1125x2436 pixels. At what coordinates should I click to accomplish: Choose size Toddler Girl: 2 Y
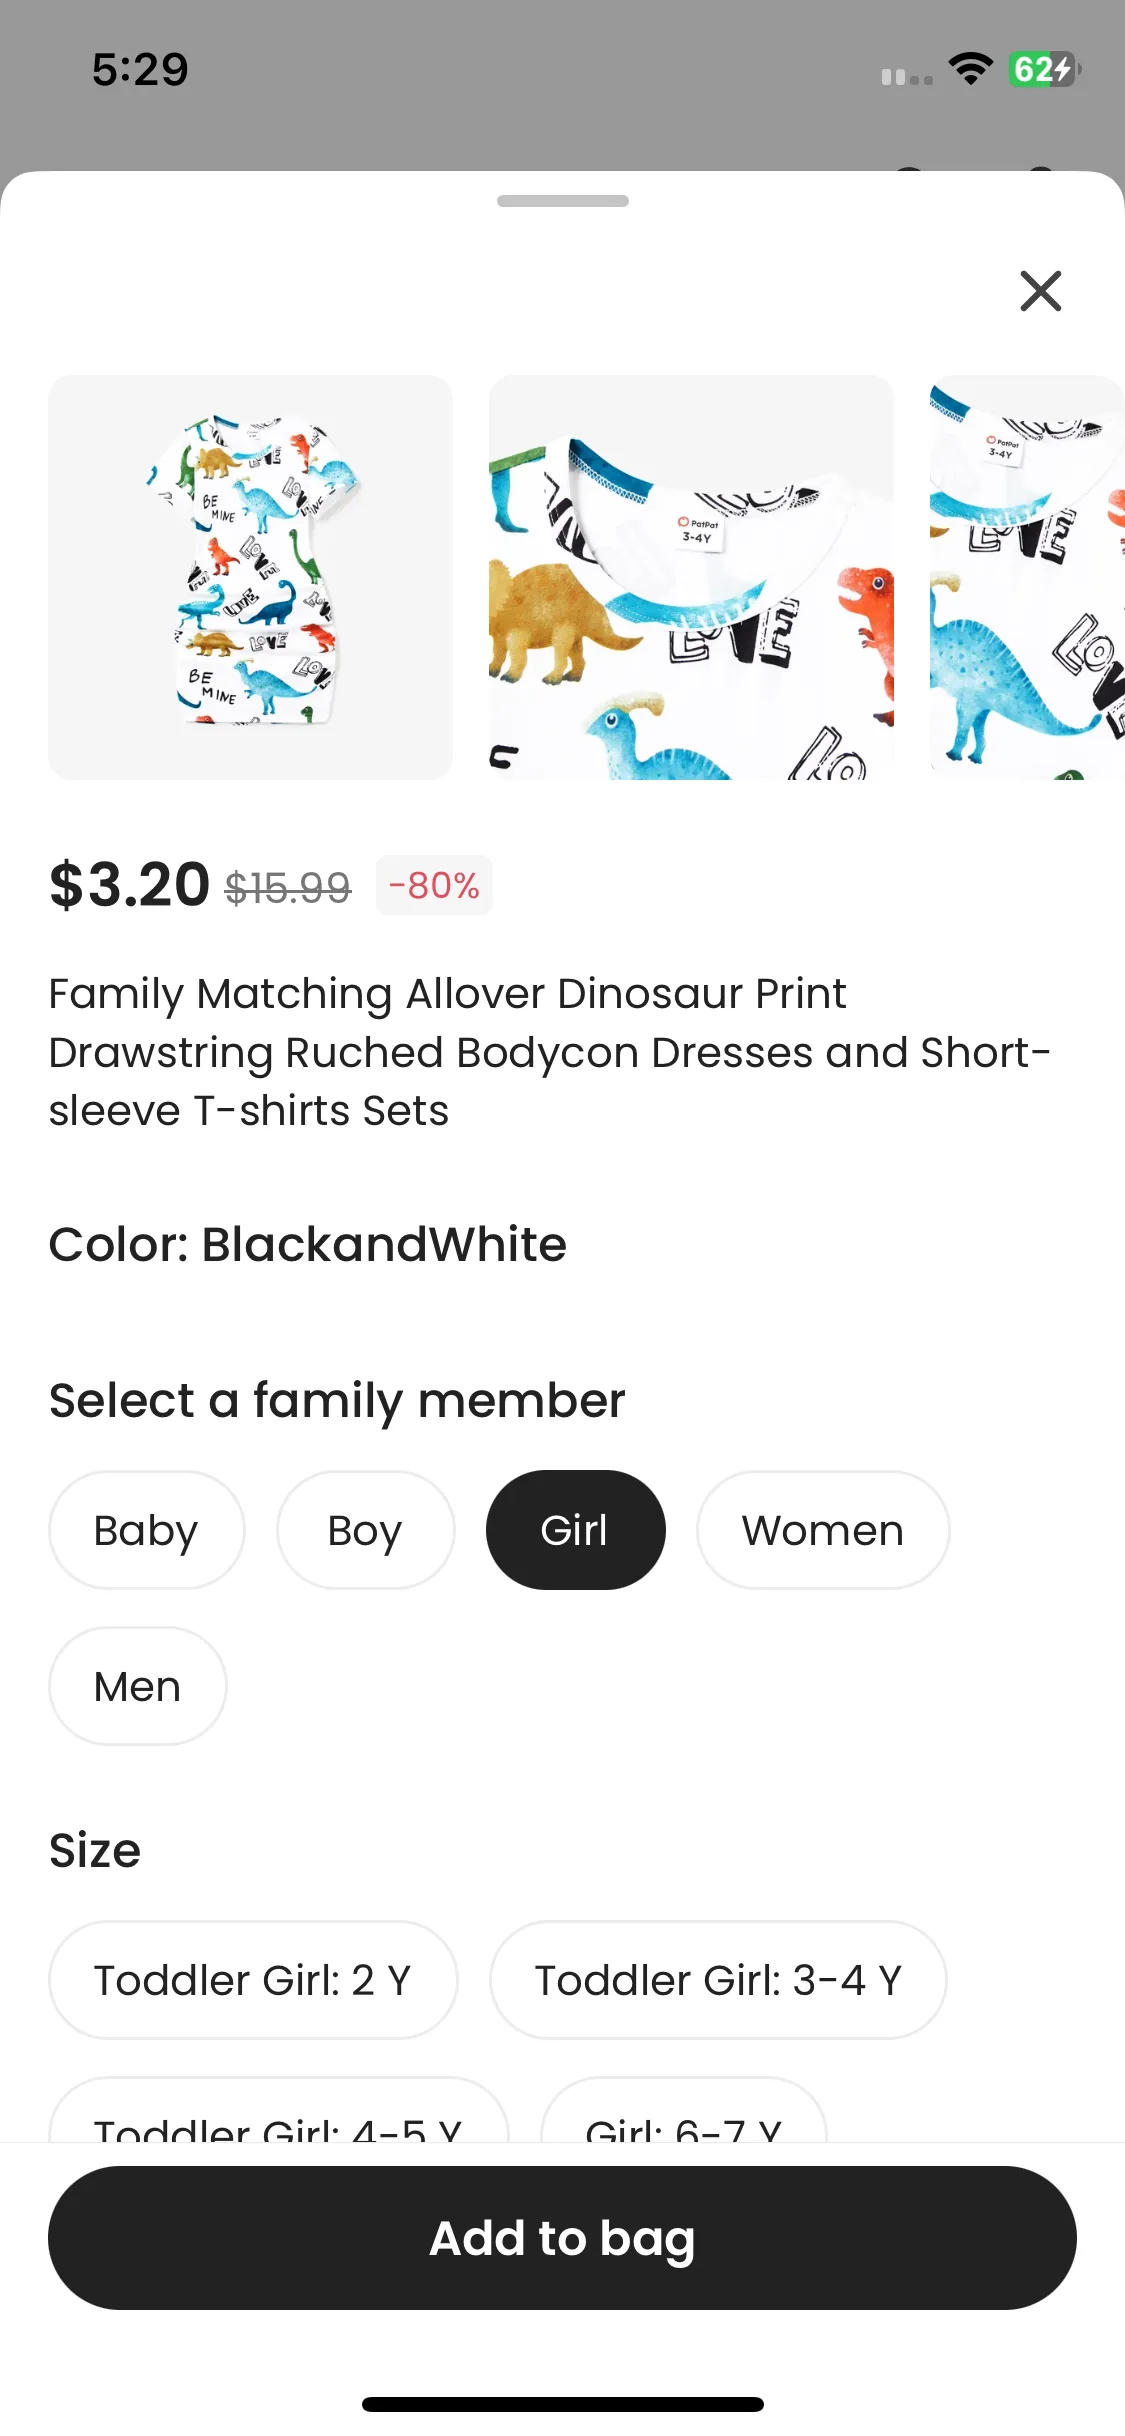[253, 1980]
